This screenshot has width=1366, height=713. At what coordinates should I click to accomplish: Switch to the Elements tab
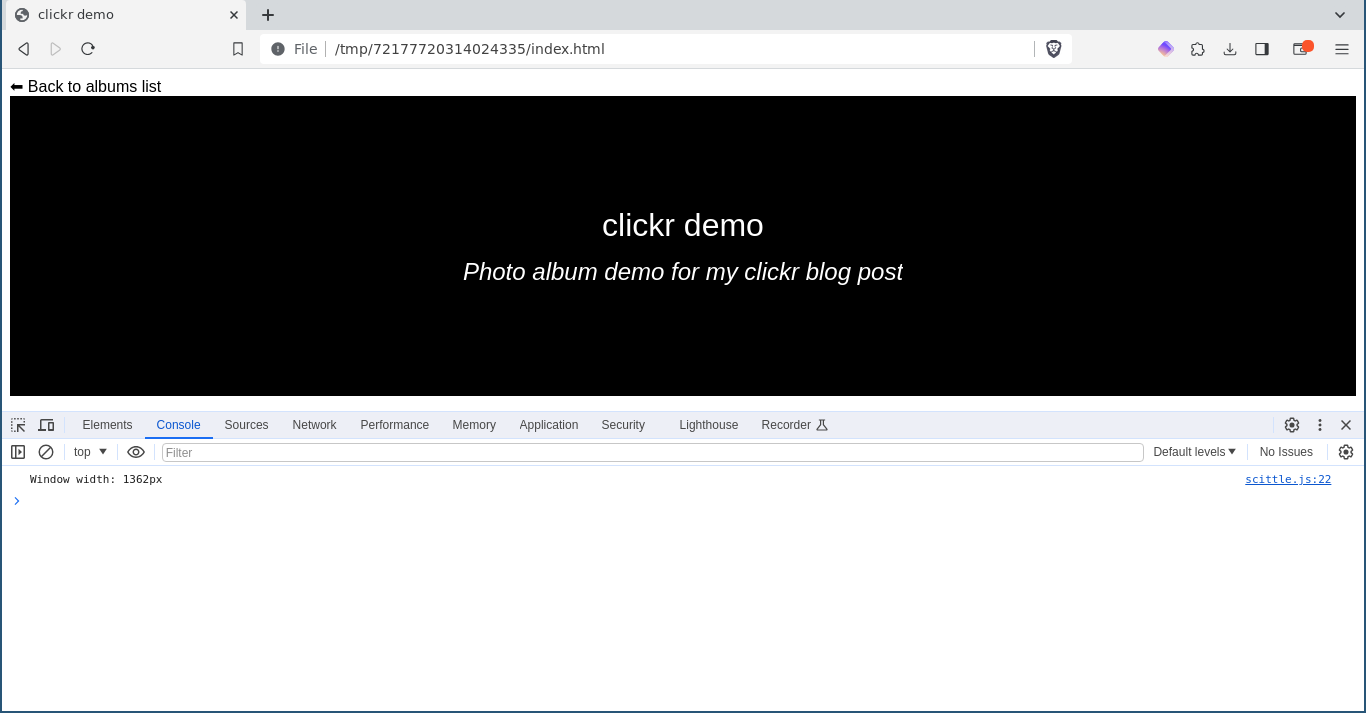point(107,425)
